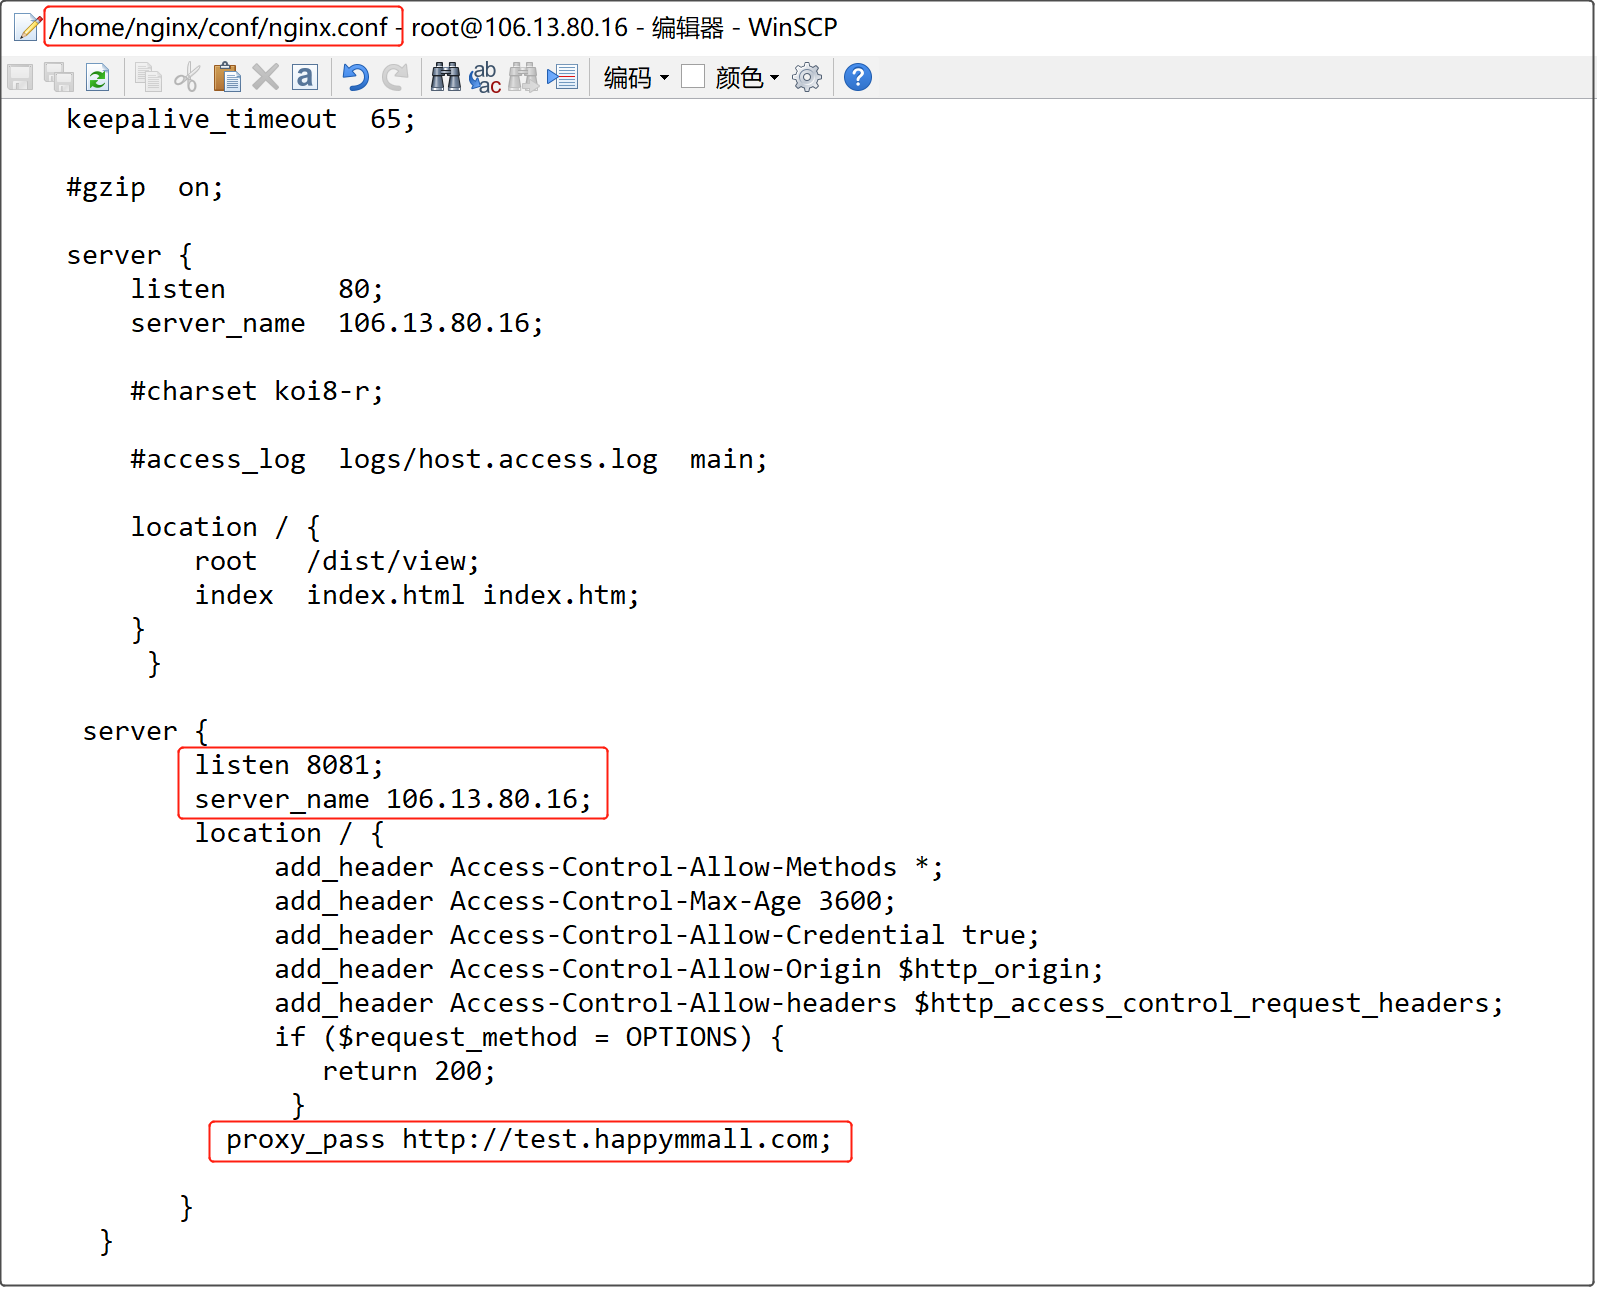This screenshot has height=1289, width=1597.
Task: Click the Delete X icon
Action: click(x=265, y=77)
